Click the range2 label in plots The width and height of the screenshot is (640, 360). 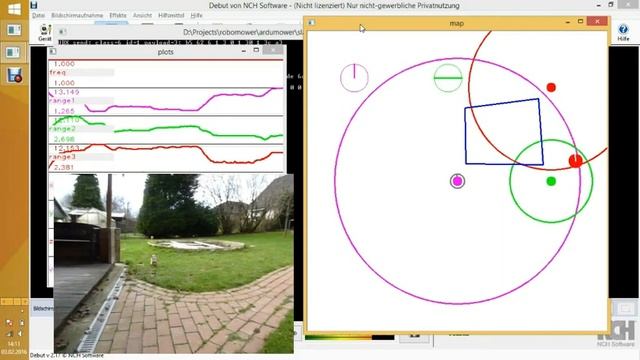click(62, 129)
